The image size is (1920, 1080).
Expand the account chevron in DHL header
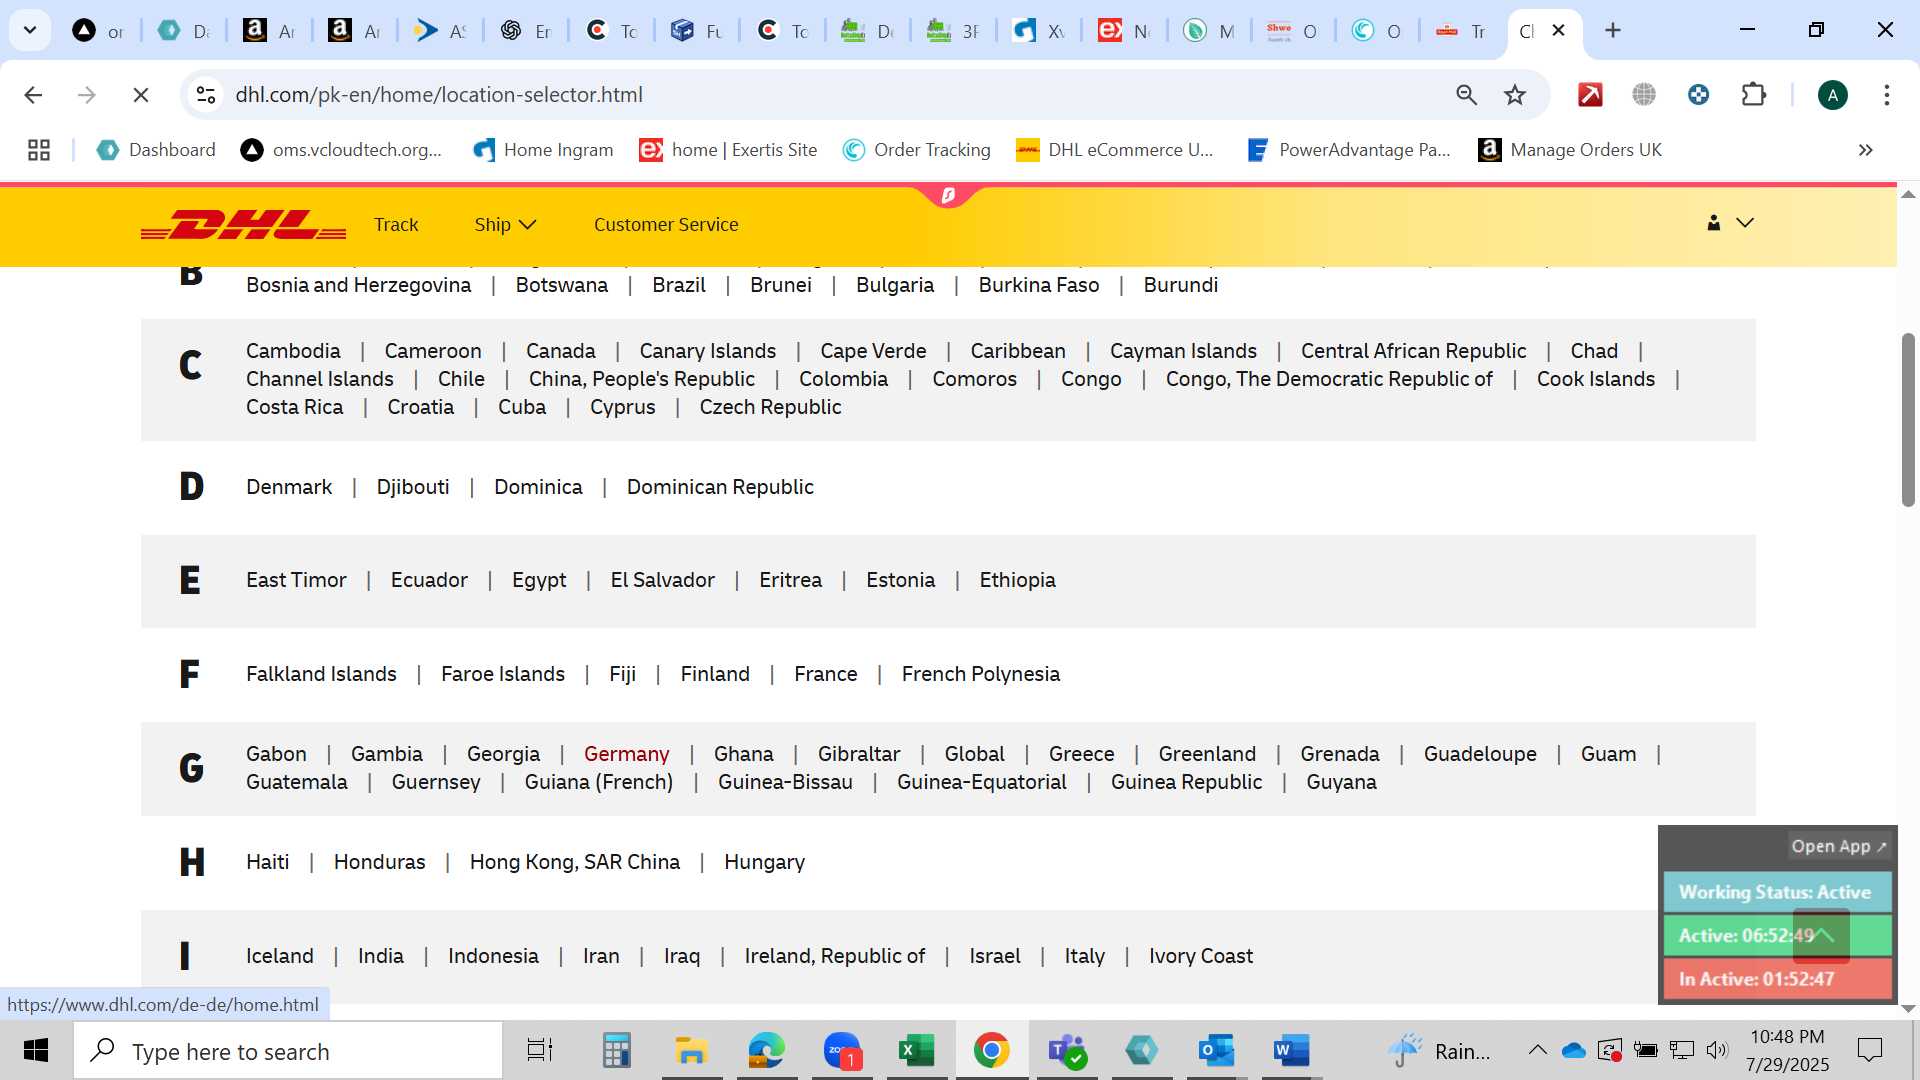[x=1745, y=223]
